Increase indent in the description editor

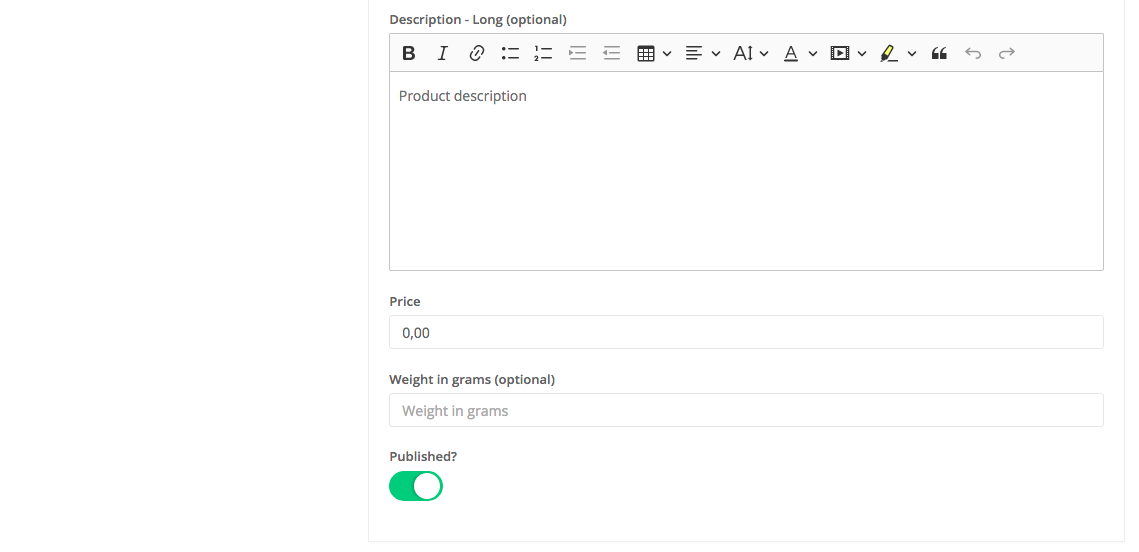(577, 53)
